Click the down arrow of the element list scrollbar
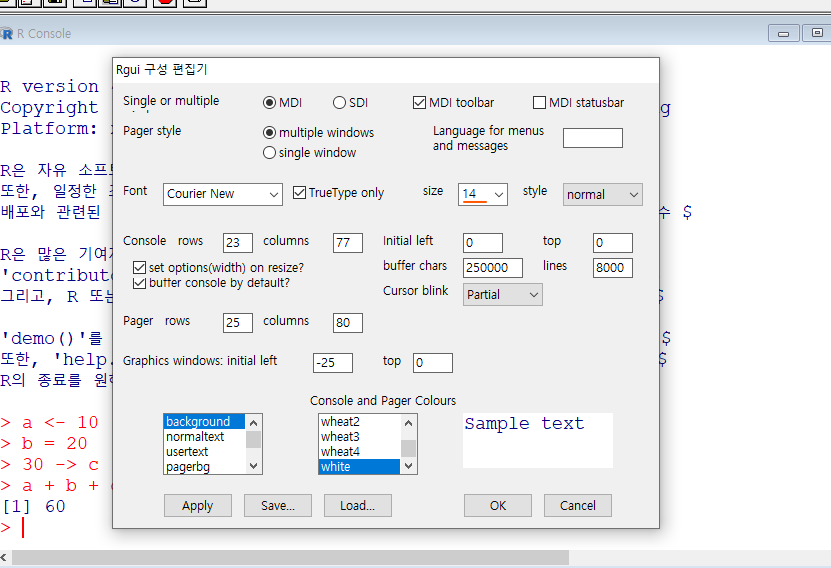The image size is (831, 568). (x=253, y=466)
